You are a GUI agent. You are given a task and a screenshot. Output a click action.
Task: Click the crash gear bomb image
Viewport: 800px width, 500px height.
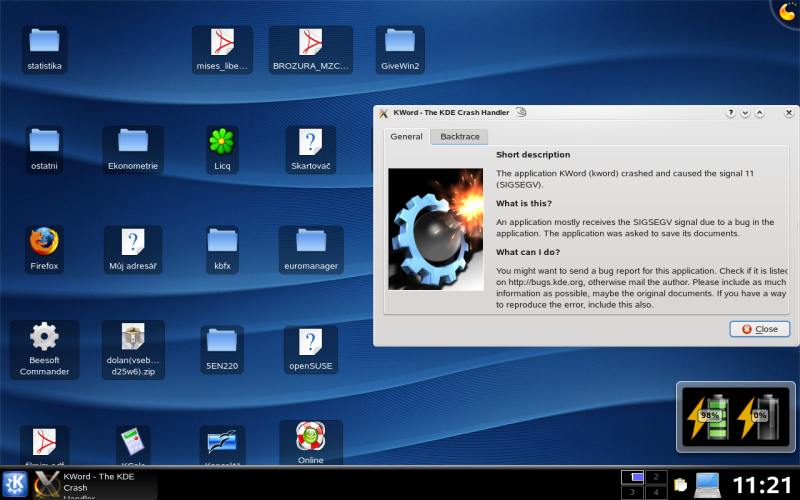coord(436,229)
